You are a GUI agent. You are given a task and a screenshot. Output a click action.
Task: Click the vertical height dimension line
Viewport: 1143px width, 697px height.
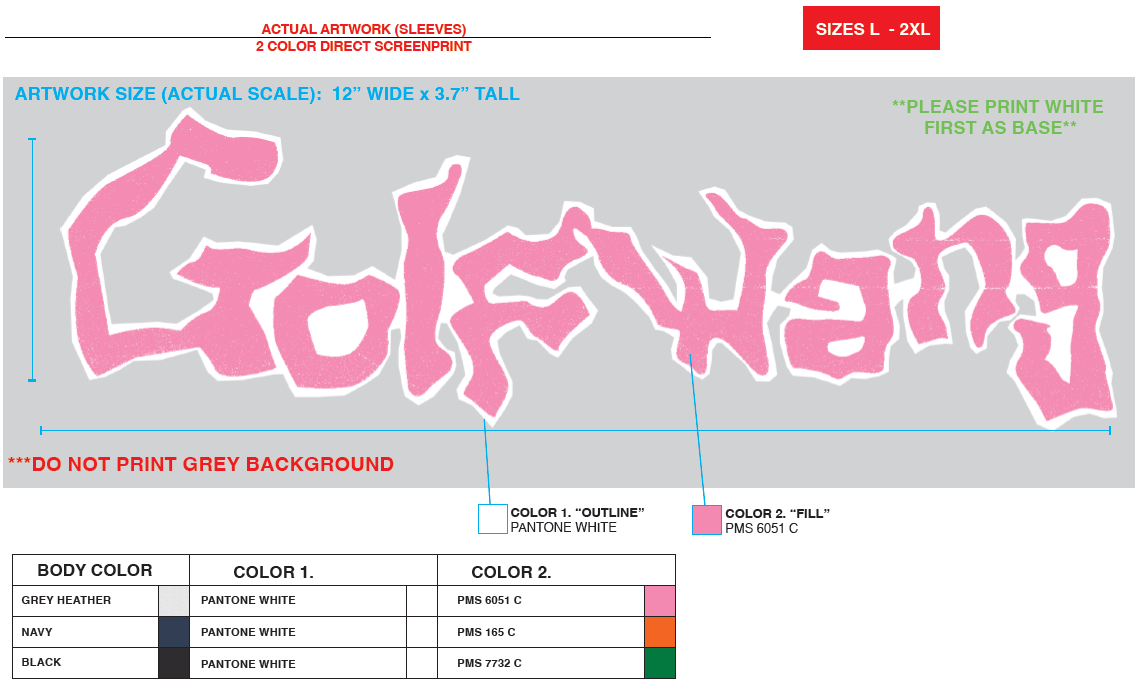pyautogui.click(x=32, y=260)
